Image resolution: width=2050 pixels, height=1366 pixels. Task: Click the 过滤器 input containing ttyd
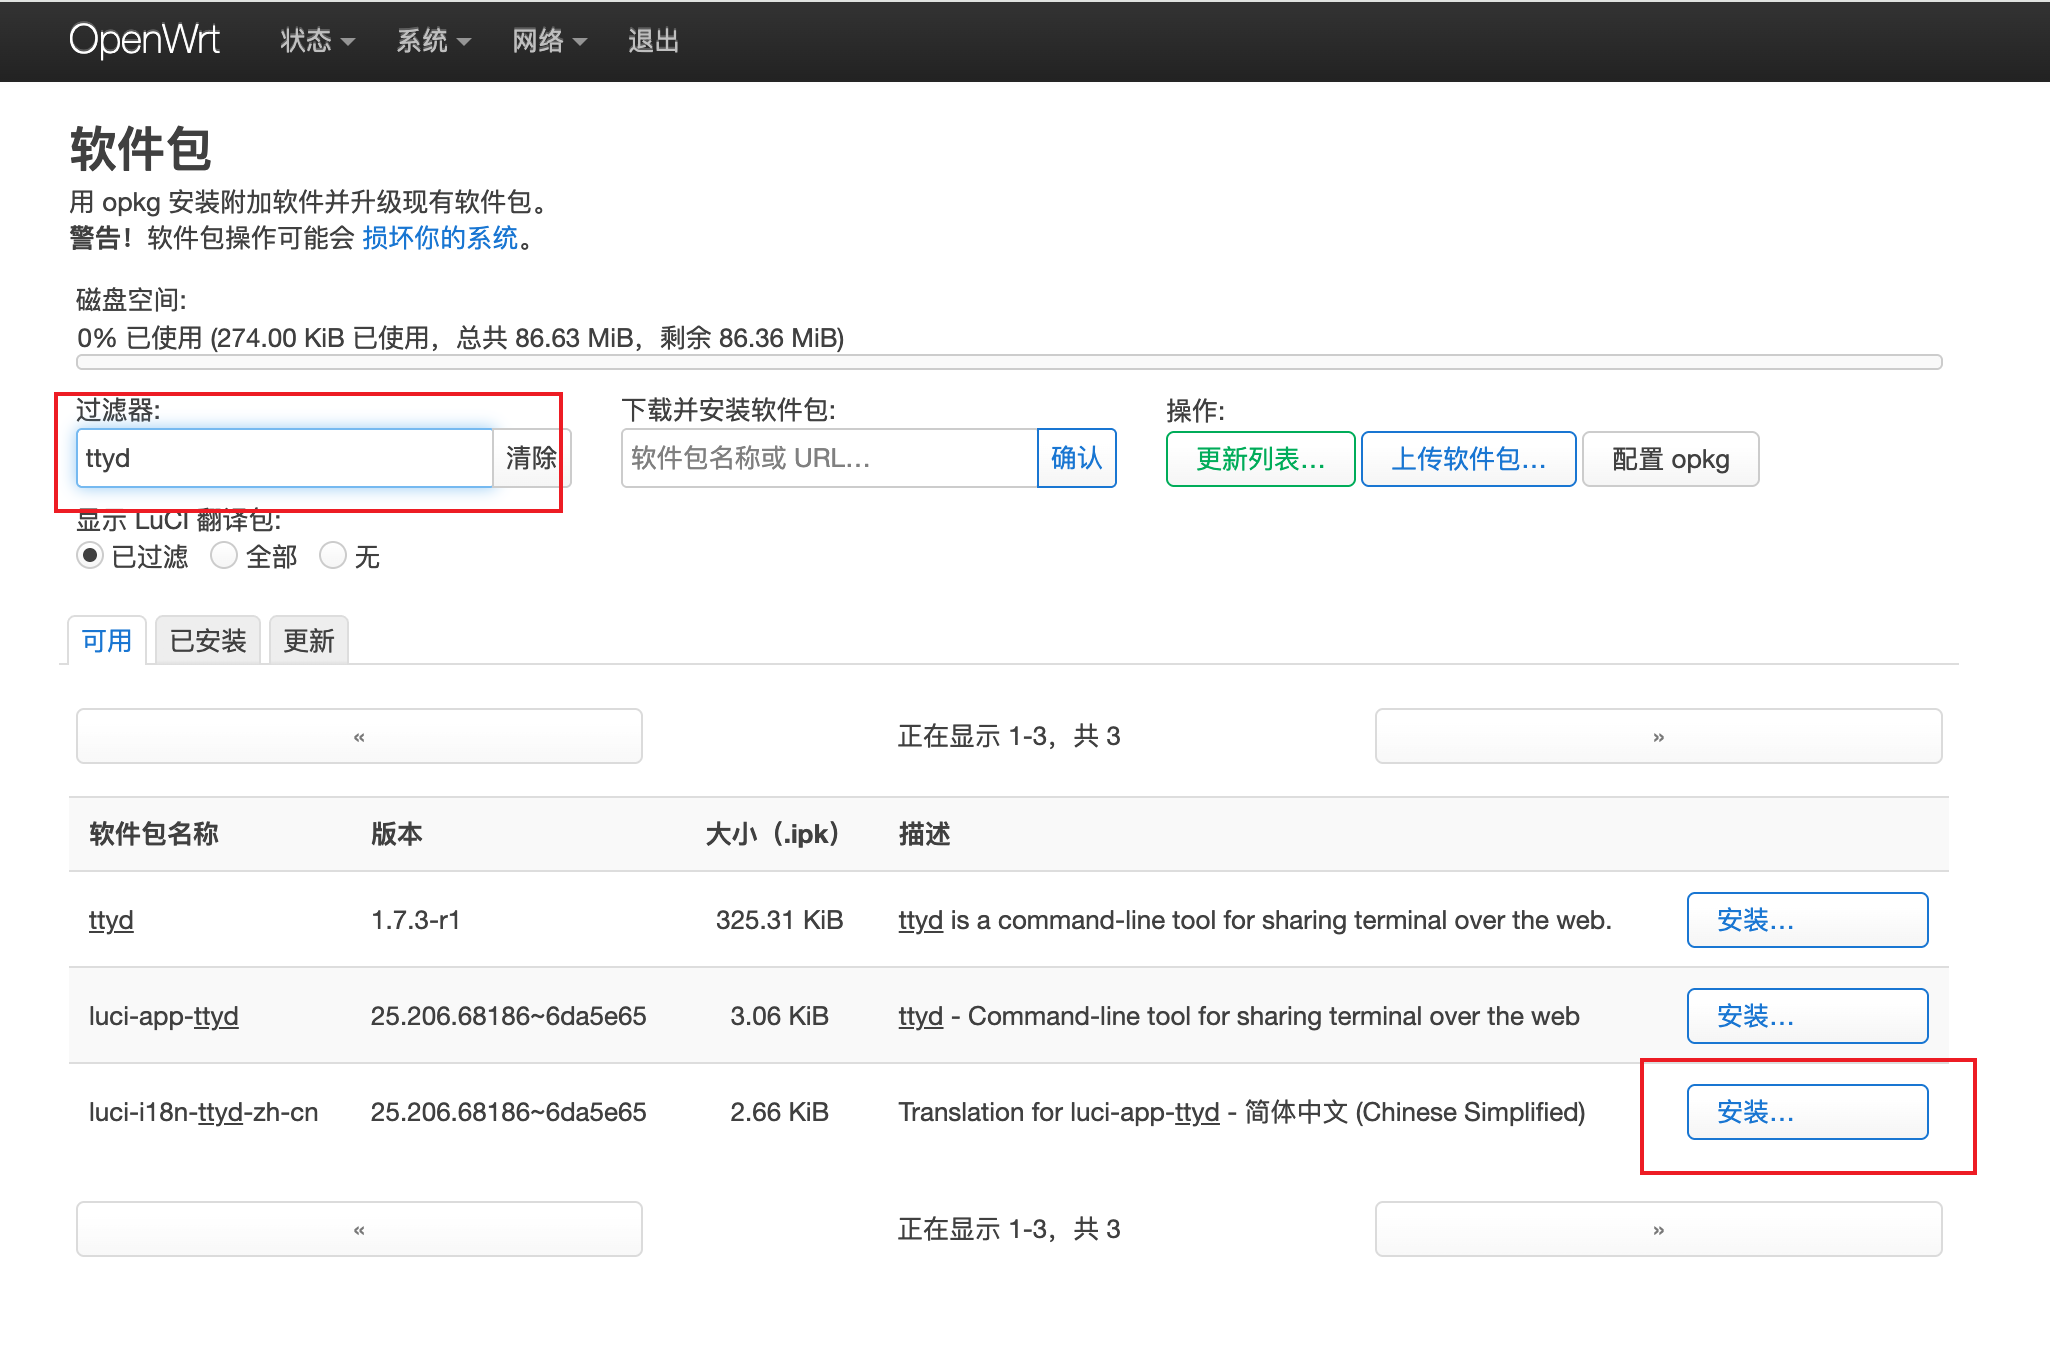285,458
